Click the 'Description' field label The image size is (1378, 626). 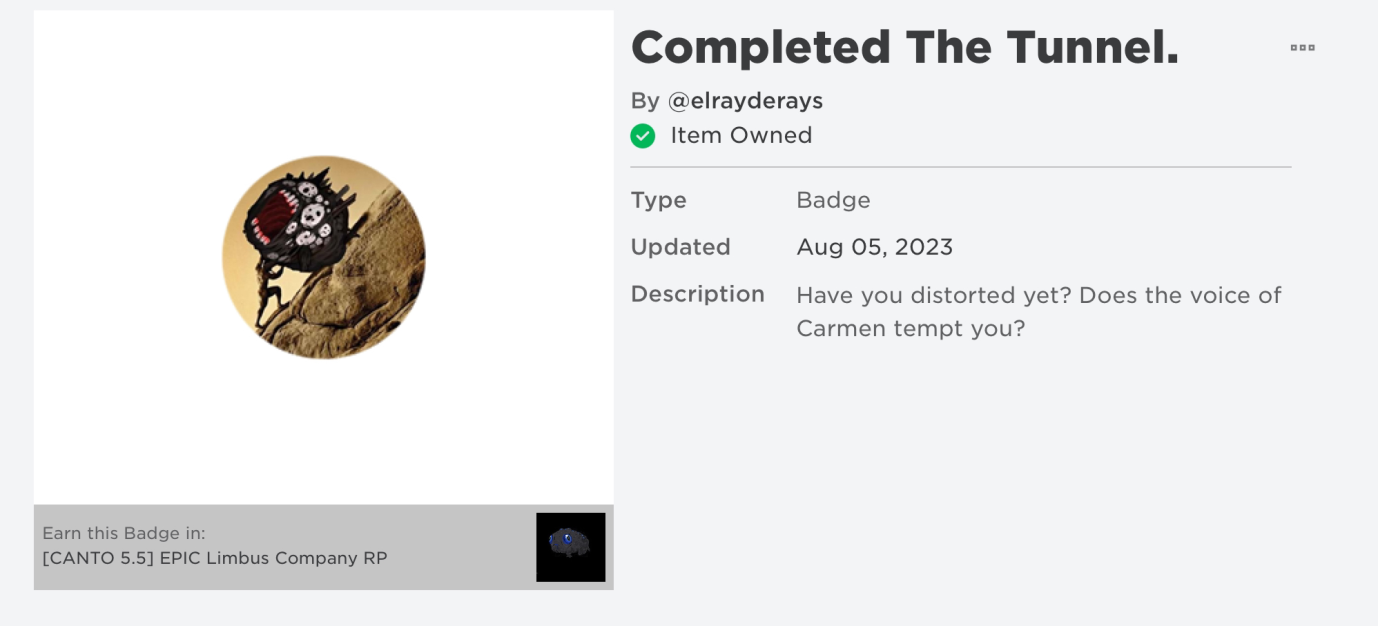click(697, 294)
